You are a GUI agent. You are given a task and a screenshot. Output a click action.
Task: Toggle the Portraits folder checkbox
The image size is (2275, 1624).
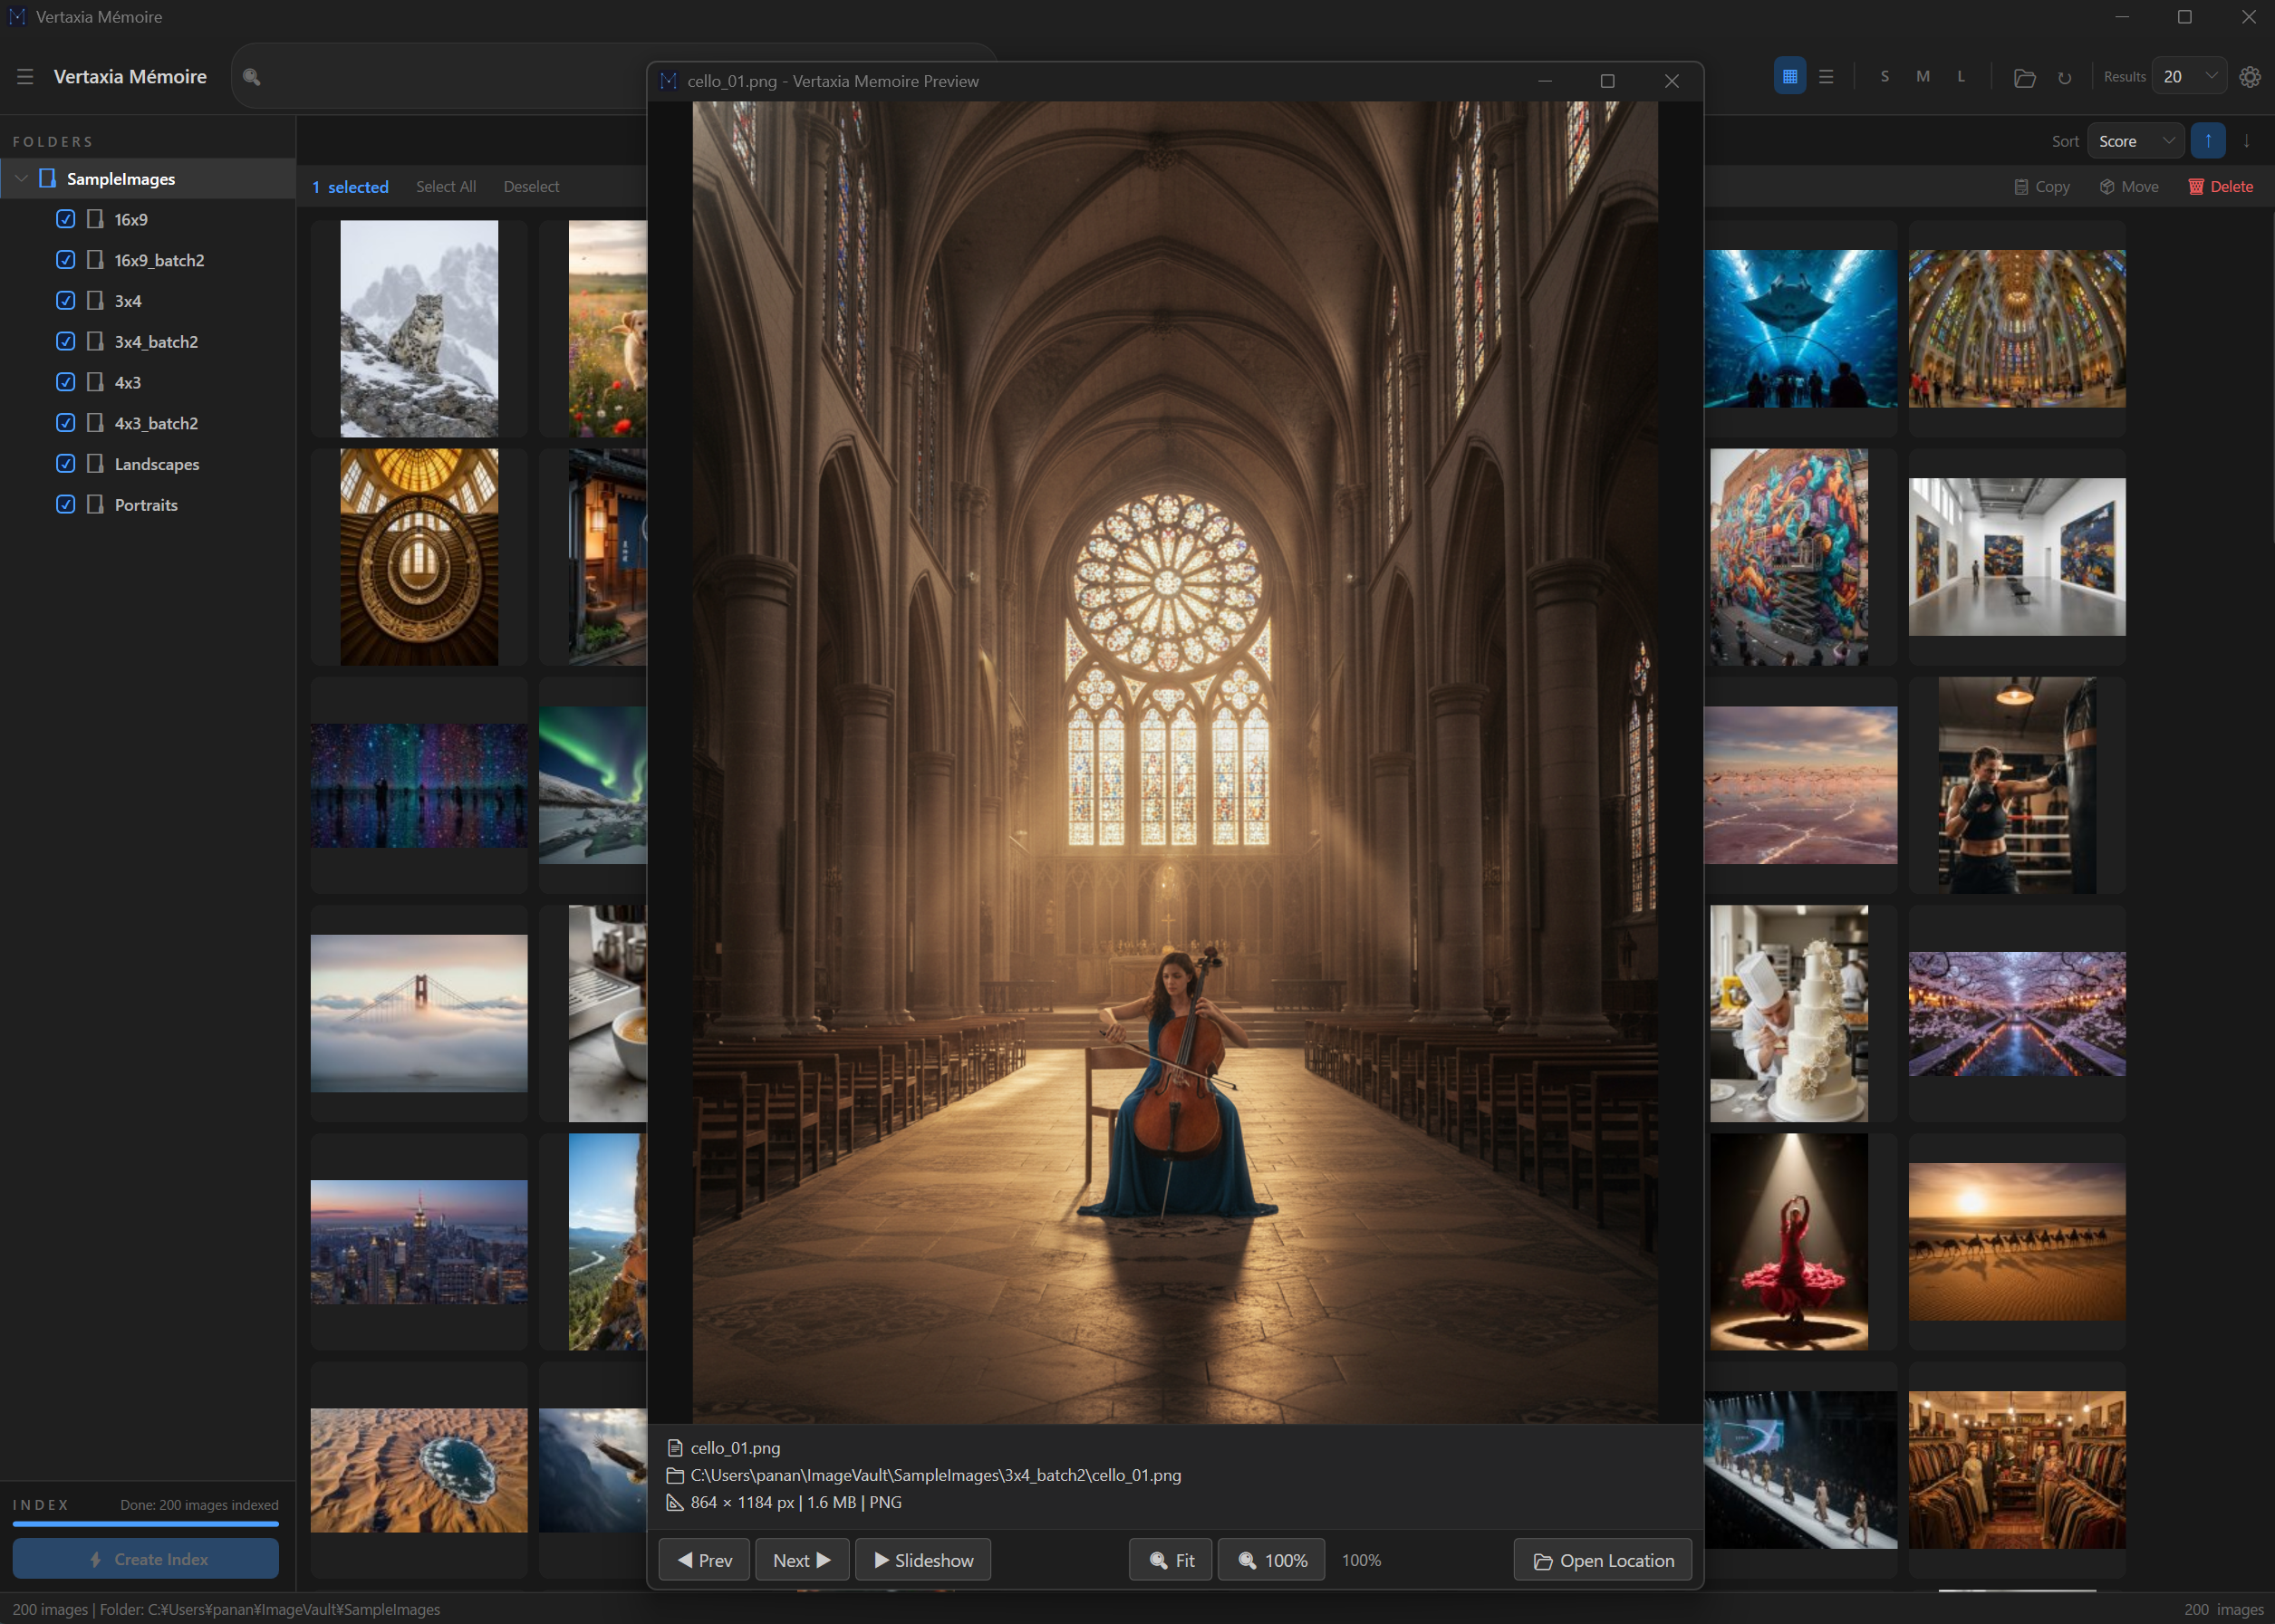[x=66, y=505]
